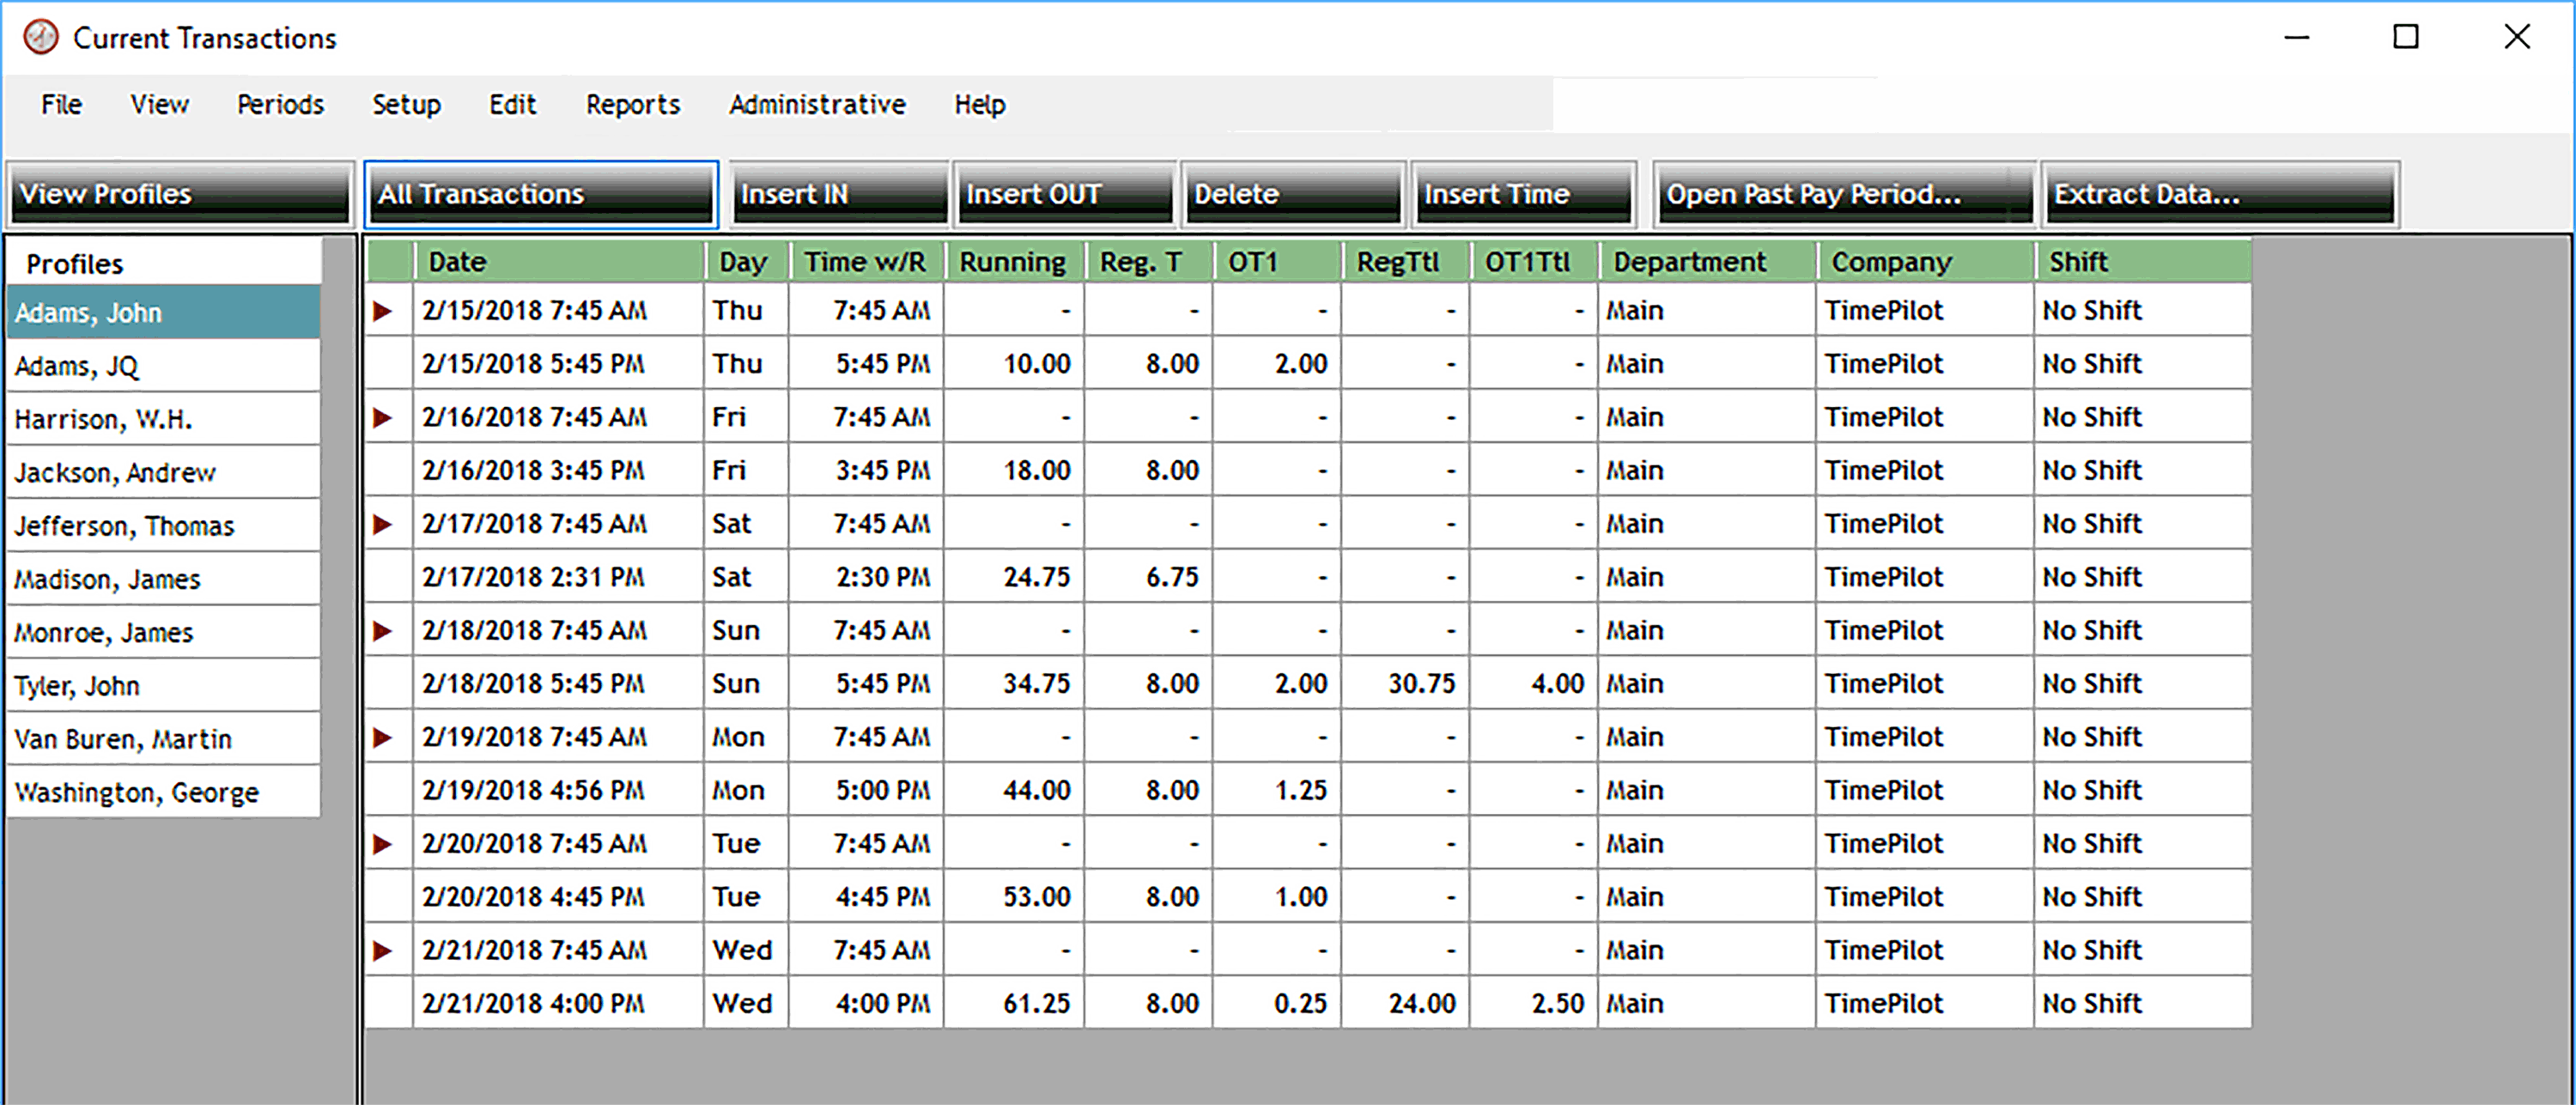Image resolution: width=2576 pixels, height=1105 pixels.
Task: Click the red arrow marker for 2/17/2018
Action: pyautogui.click(x=382, y=524)
